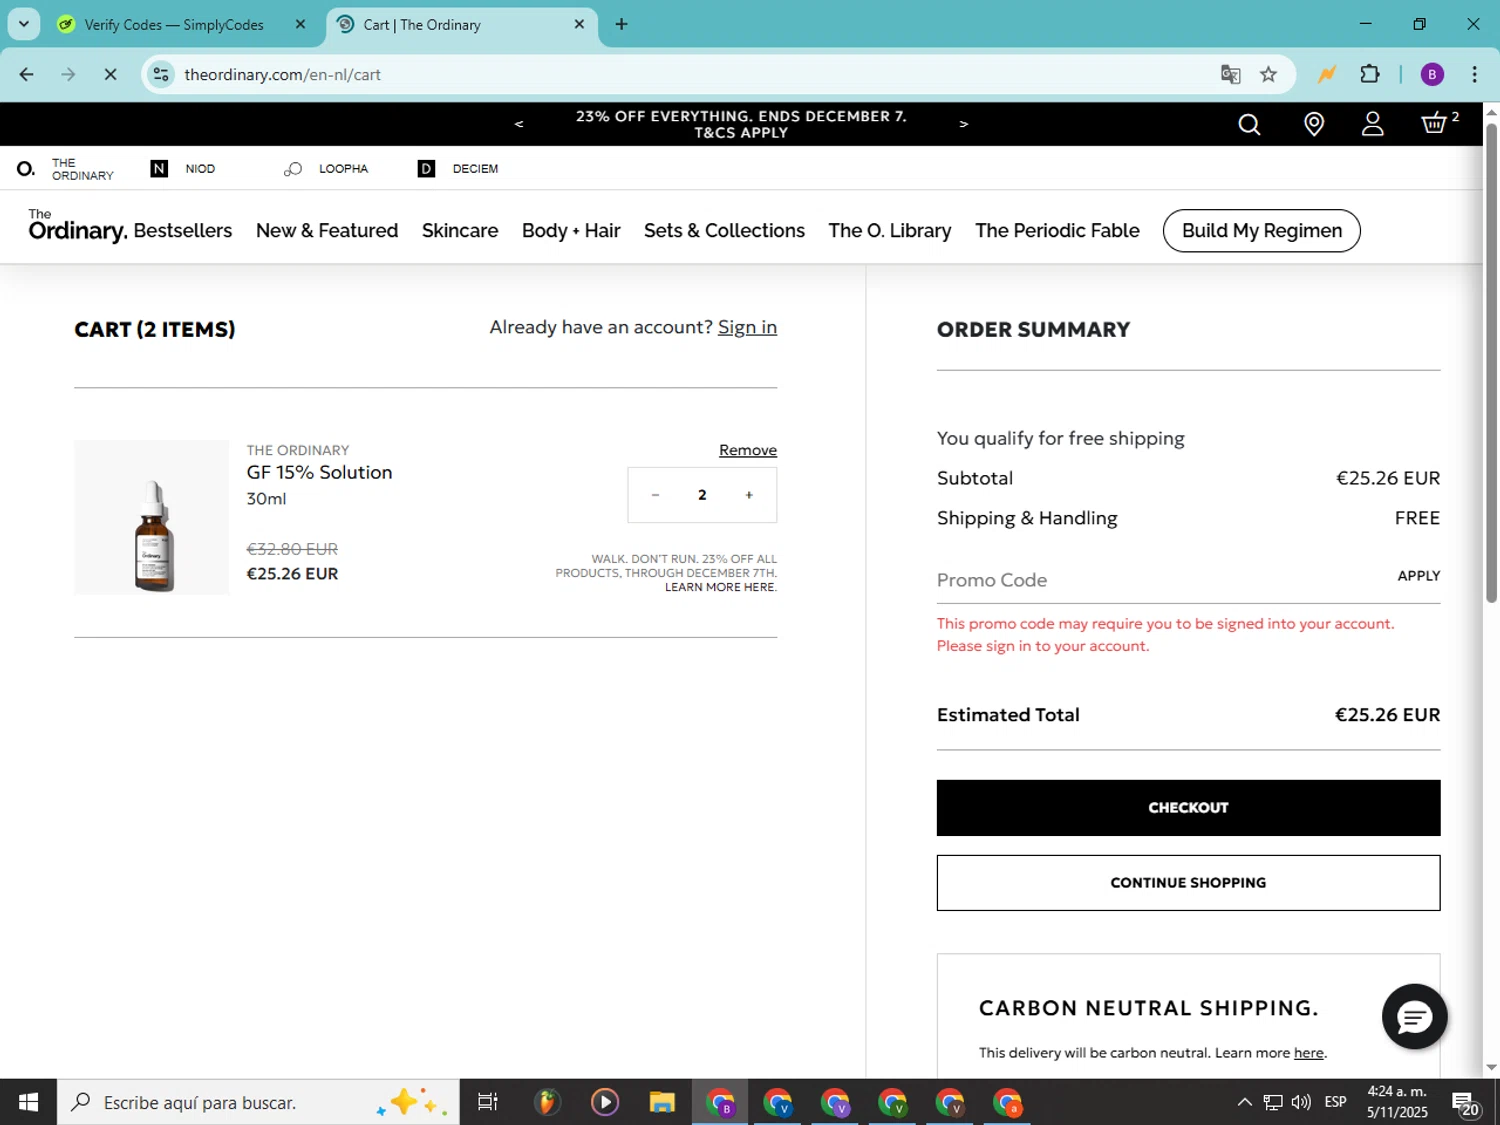Click the CONTINUE SHOPPING button

[x=1188, y=883]
